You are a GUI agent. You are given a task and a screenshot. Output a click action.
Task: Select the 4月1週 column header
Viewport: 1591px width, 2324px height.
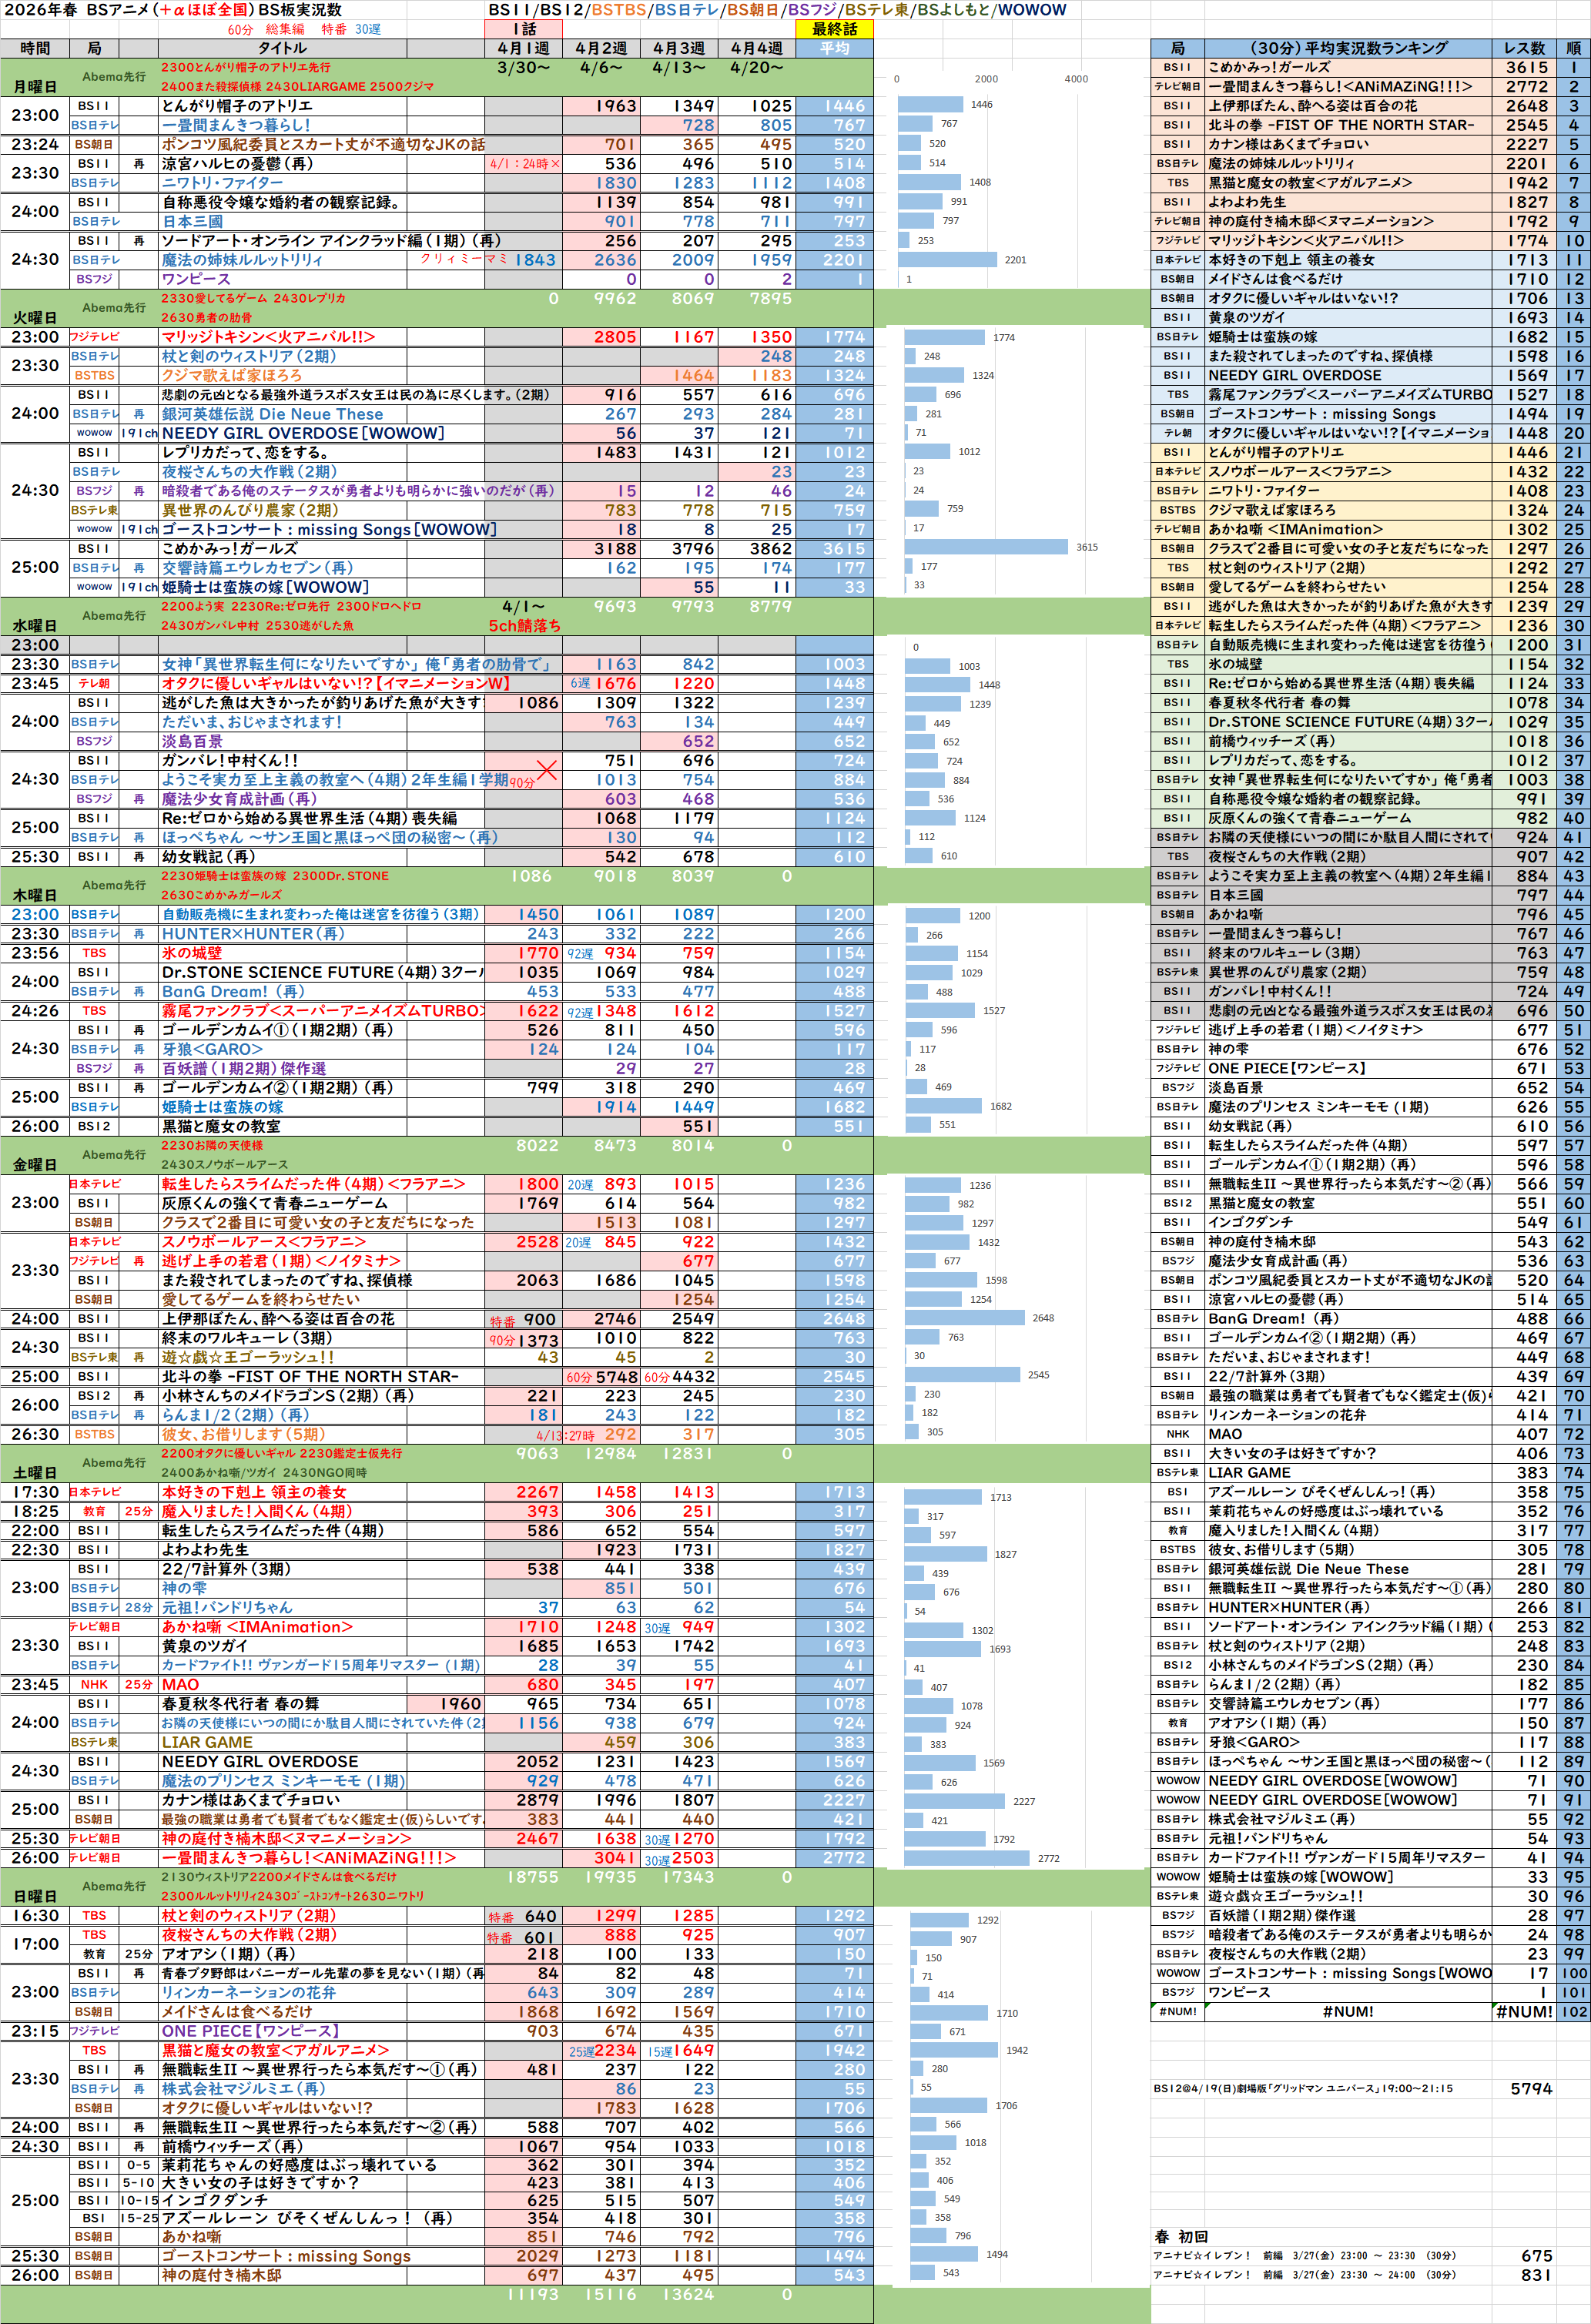[523, 48]
